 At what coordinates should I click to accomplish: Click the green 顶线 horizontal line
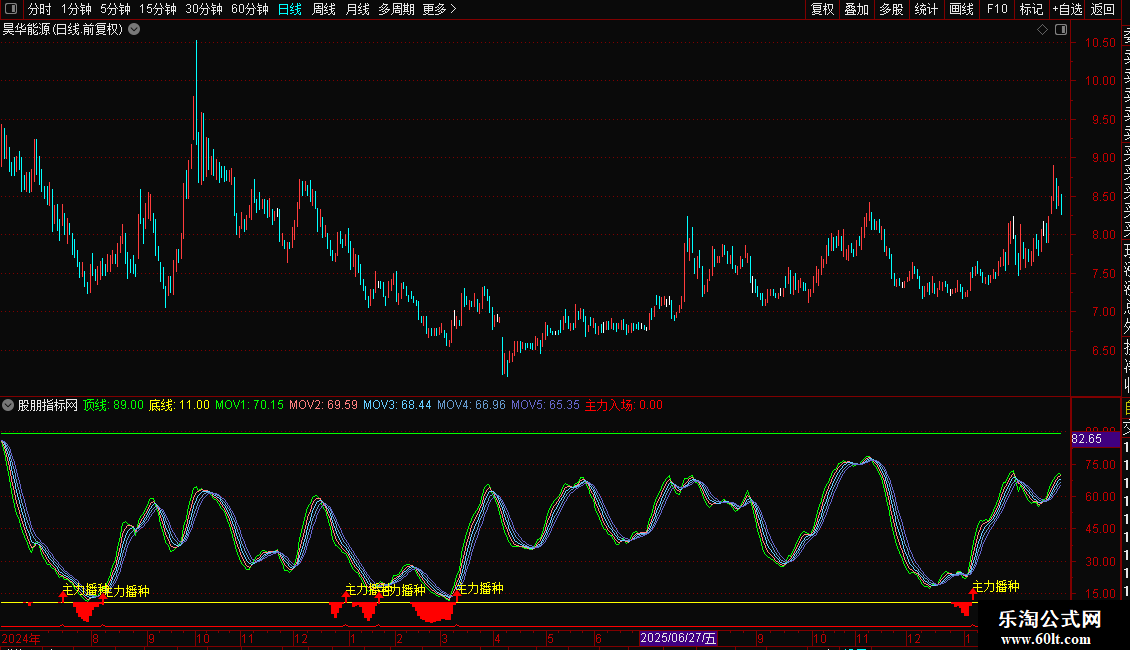point(530,433)
